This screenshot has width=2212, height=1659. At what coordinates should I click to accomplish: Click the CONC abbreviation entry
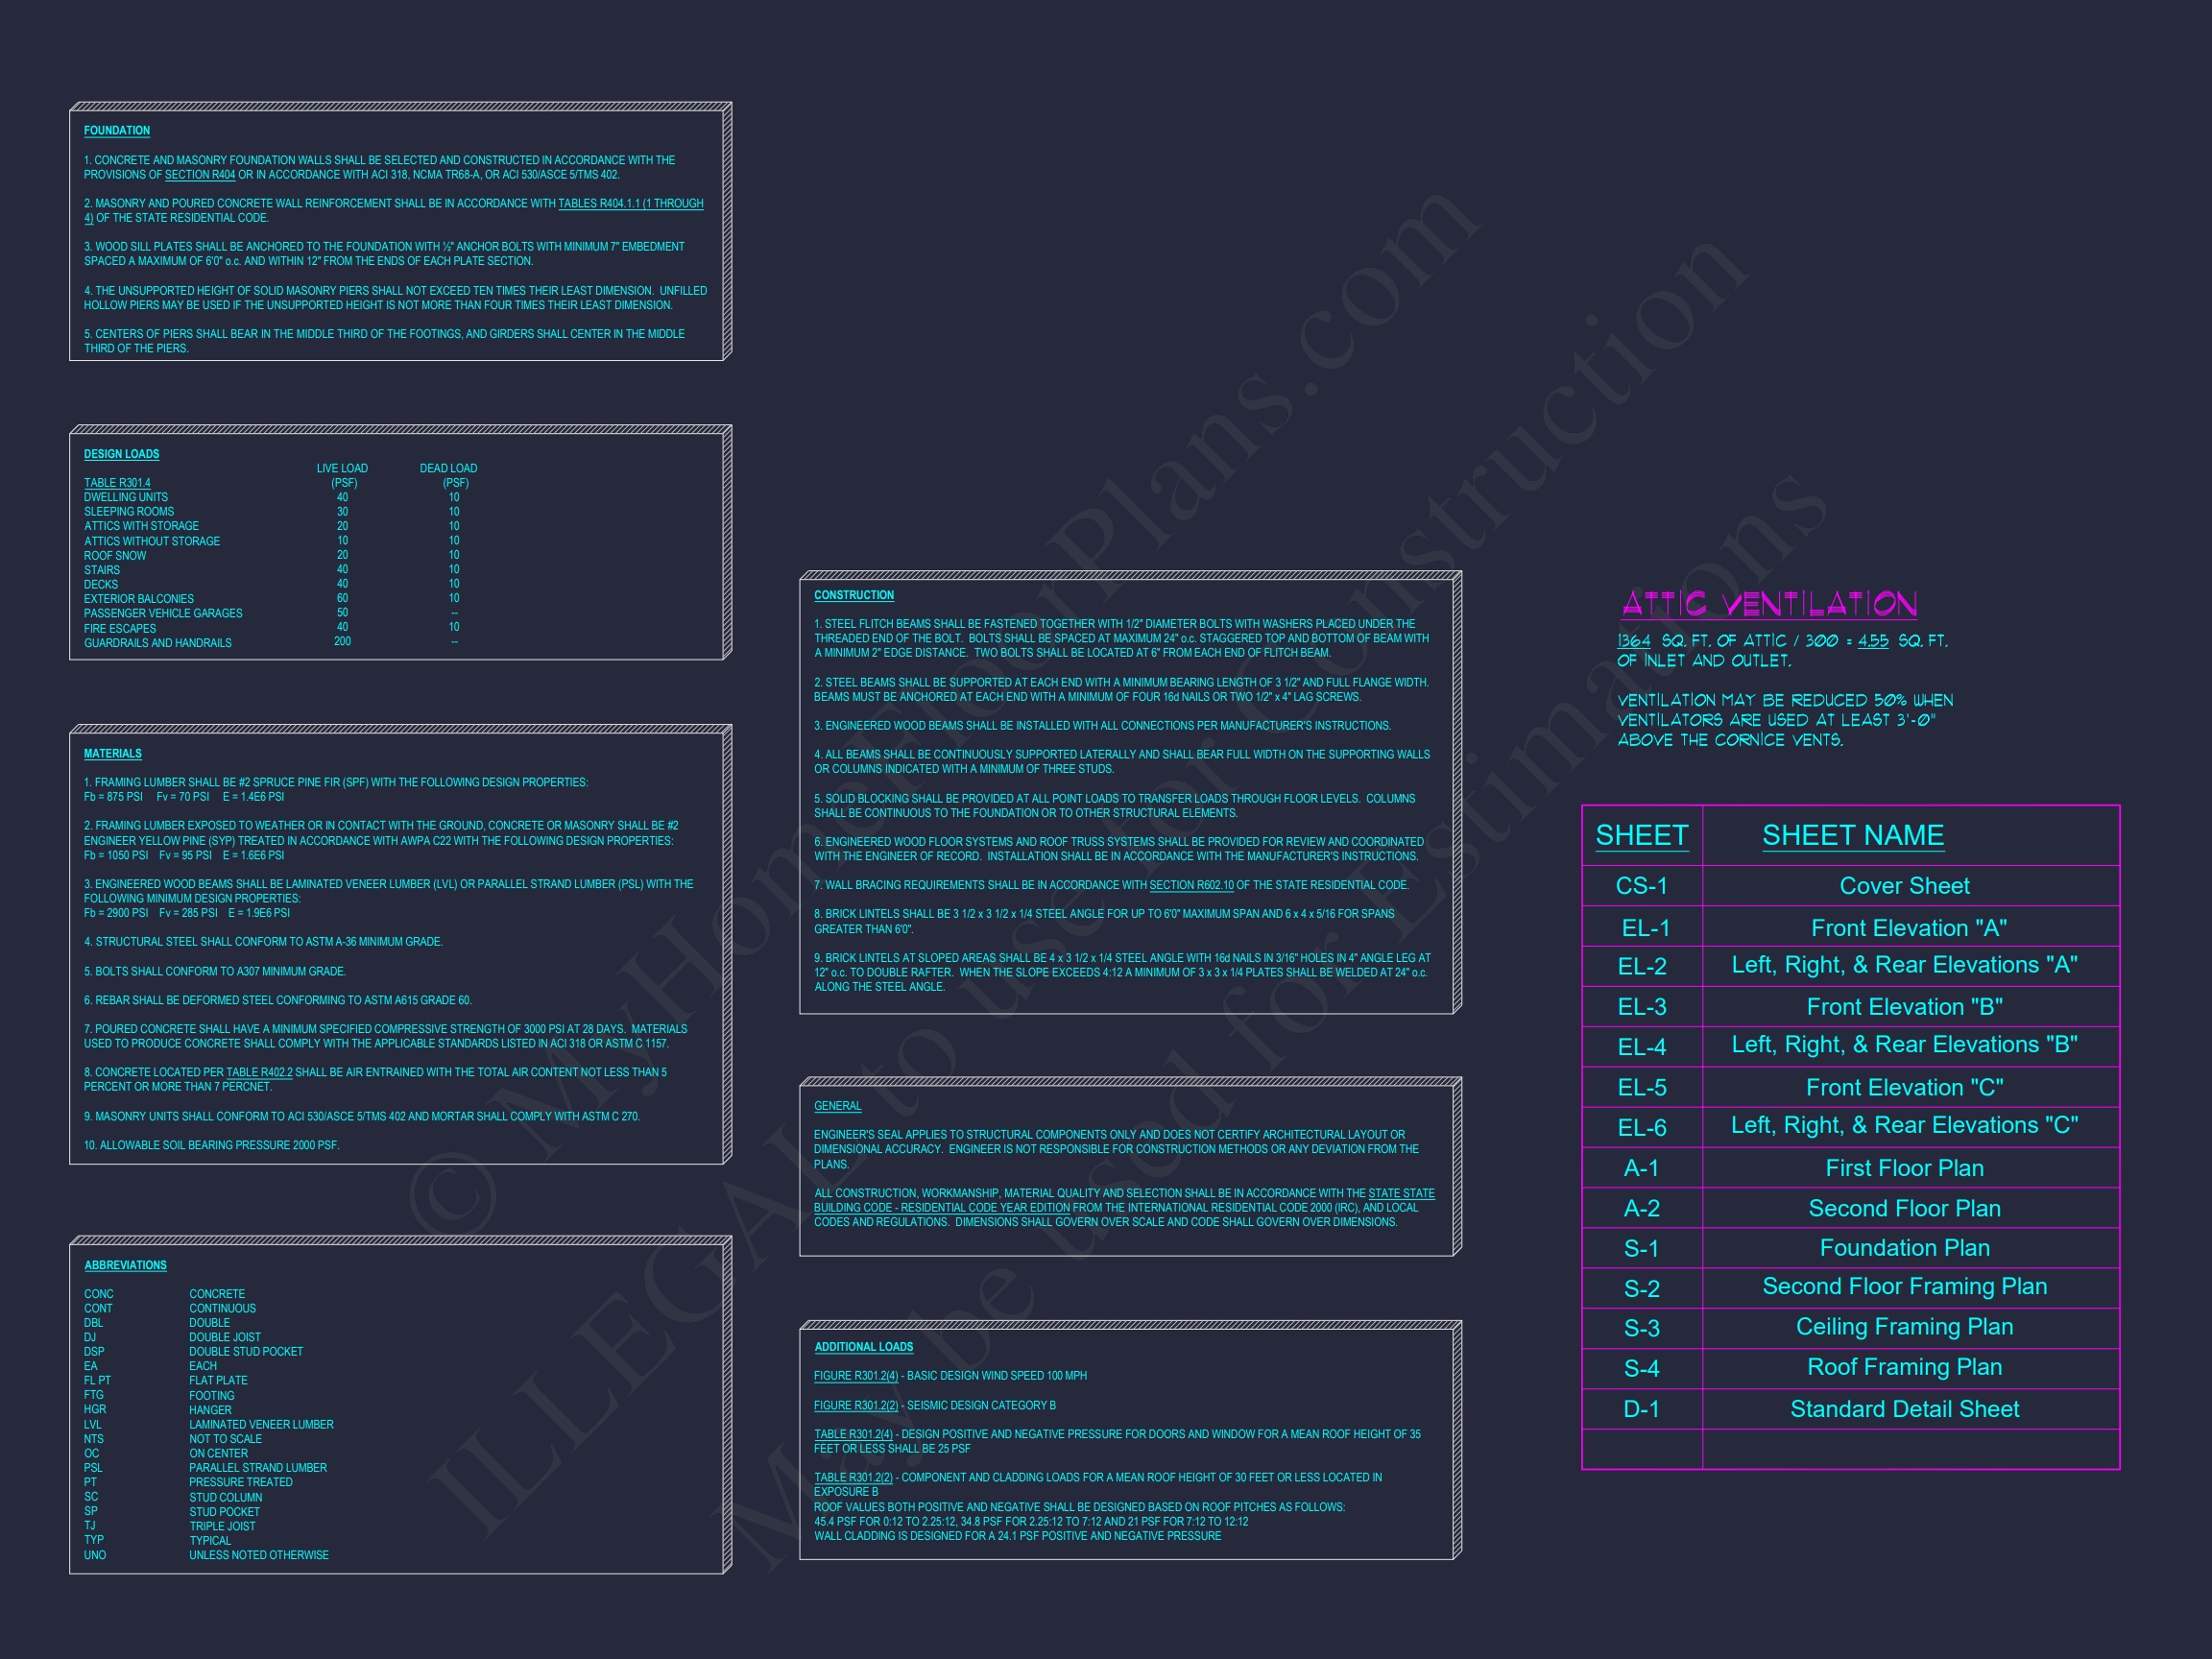coord(165,1294)
